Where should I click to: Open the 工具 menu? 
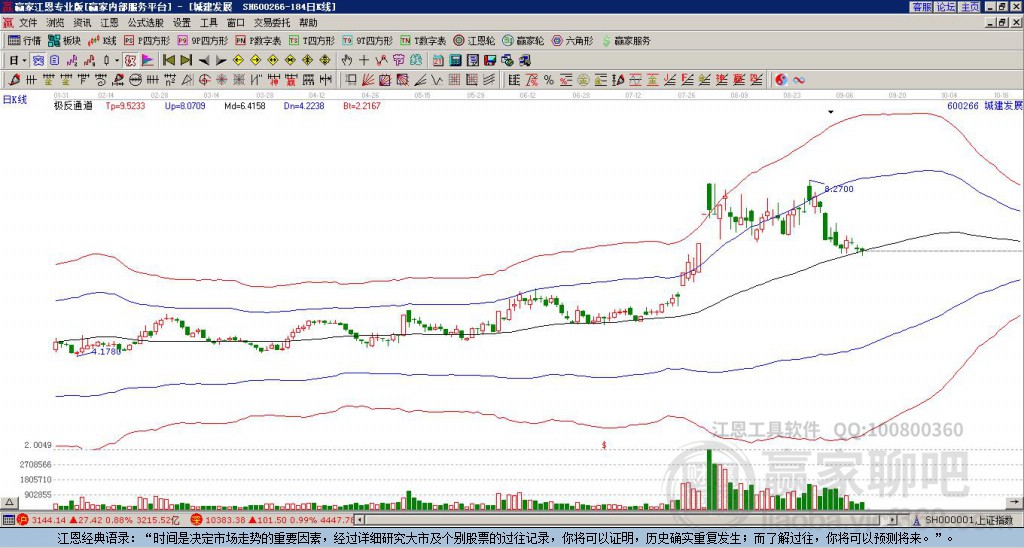208,23
